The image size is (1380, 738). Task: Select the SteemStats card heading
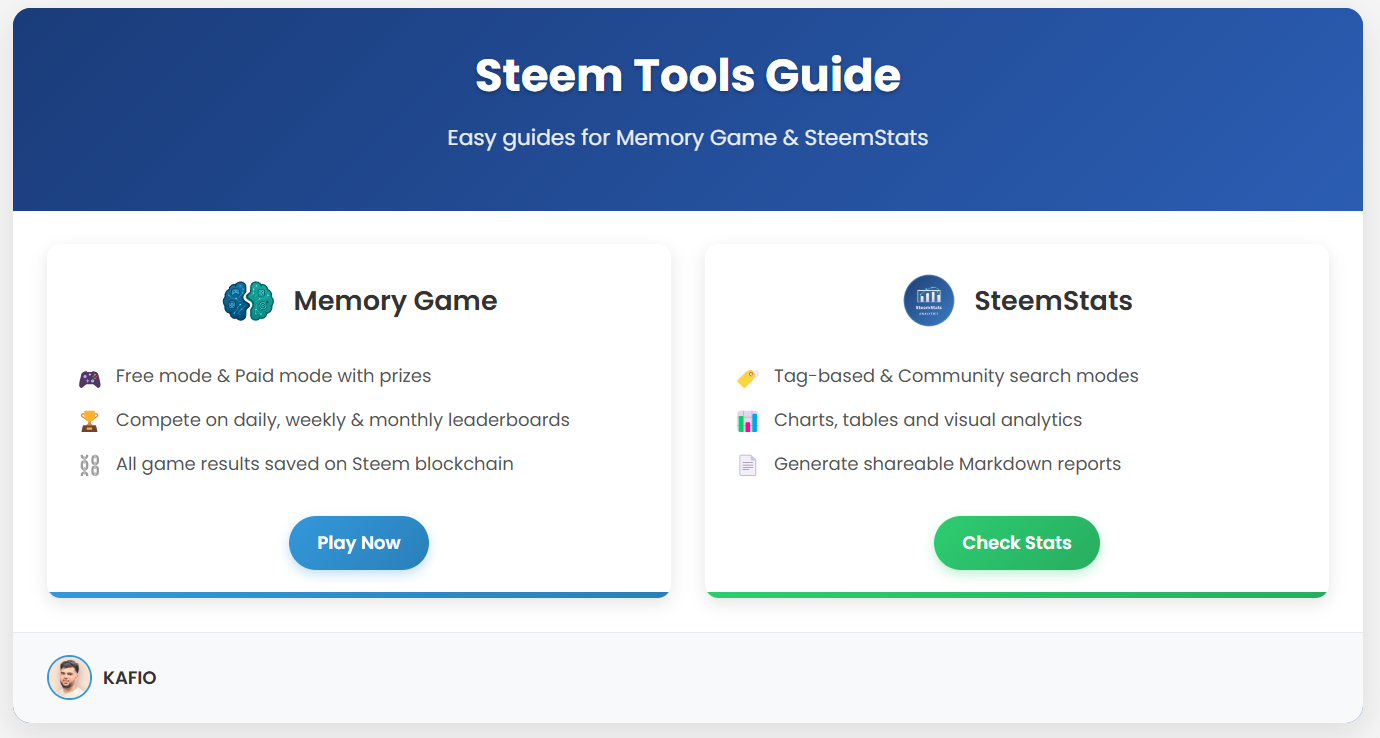click(x=1053, y=301)
